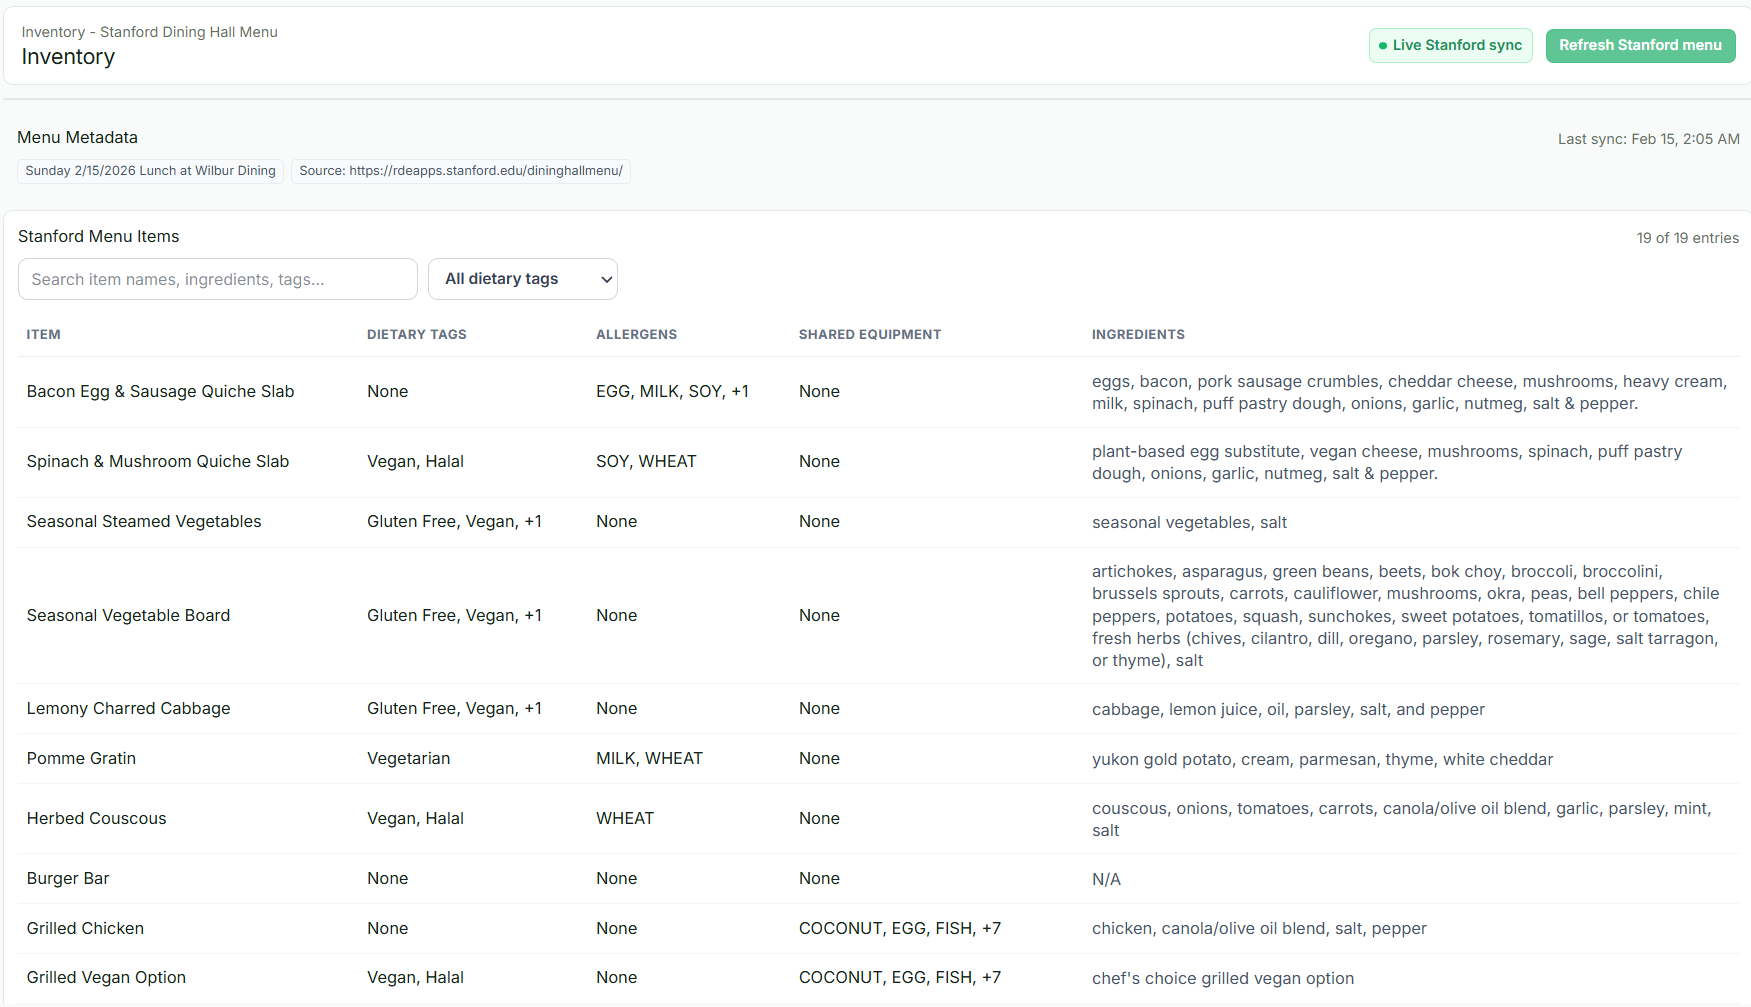Click the Live Stanford sync indicator
The width and height of the screenshot is (1751, 1007).
click(x=1450, y=45)
